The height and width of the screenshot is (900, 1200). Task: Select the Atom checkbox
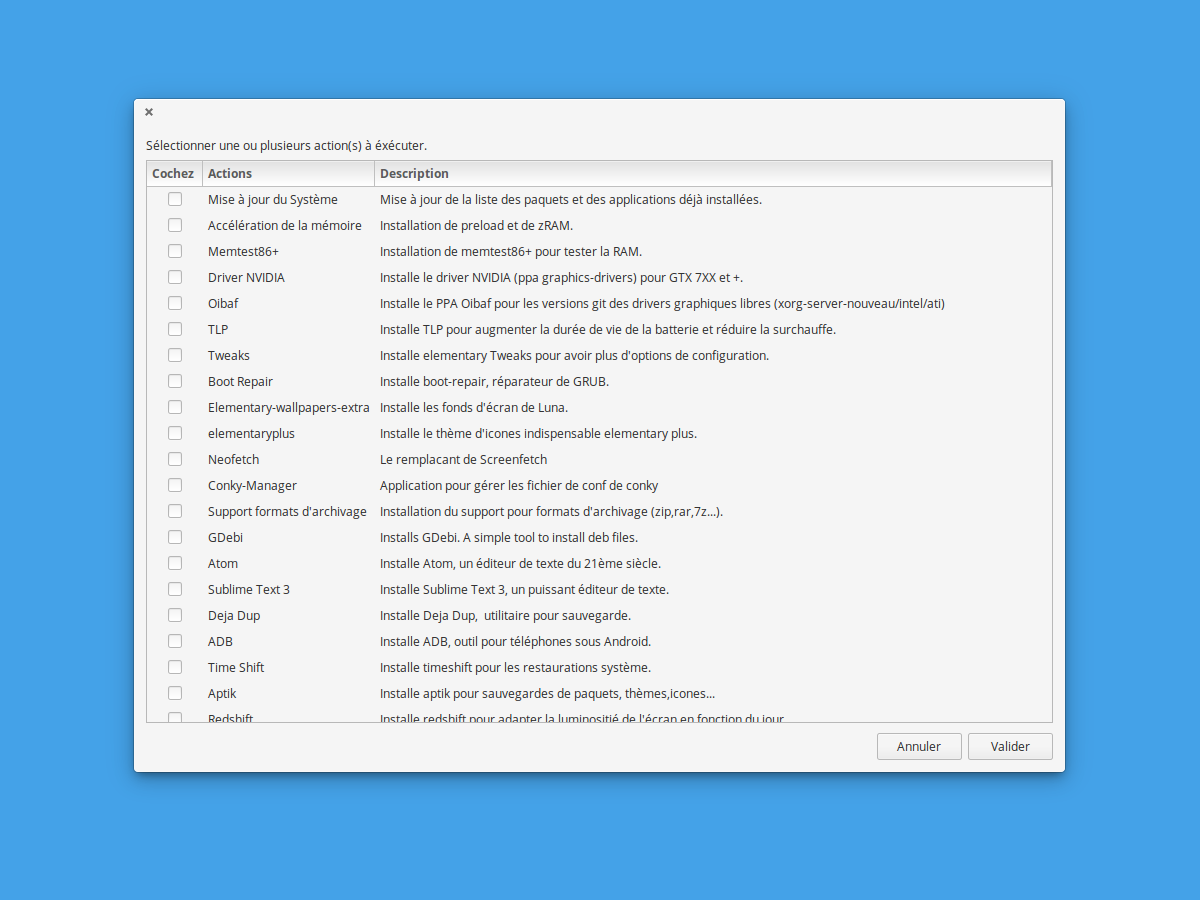click(x=175, y=563)
